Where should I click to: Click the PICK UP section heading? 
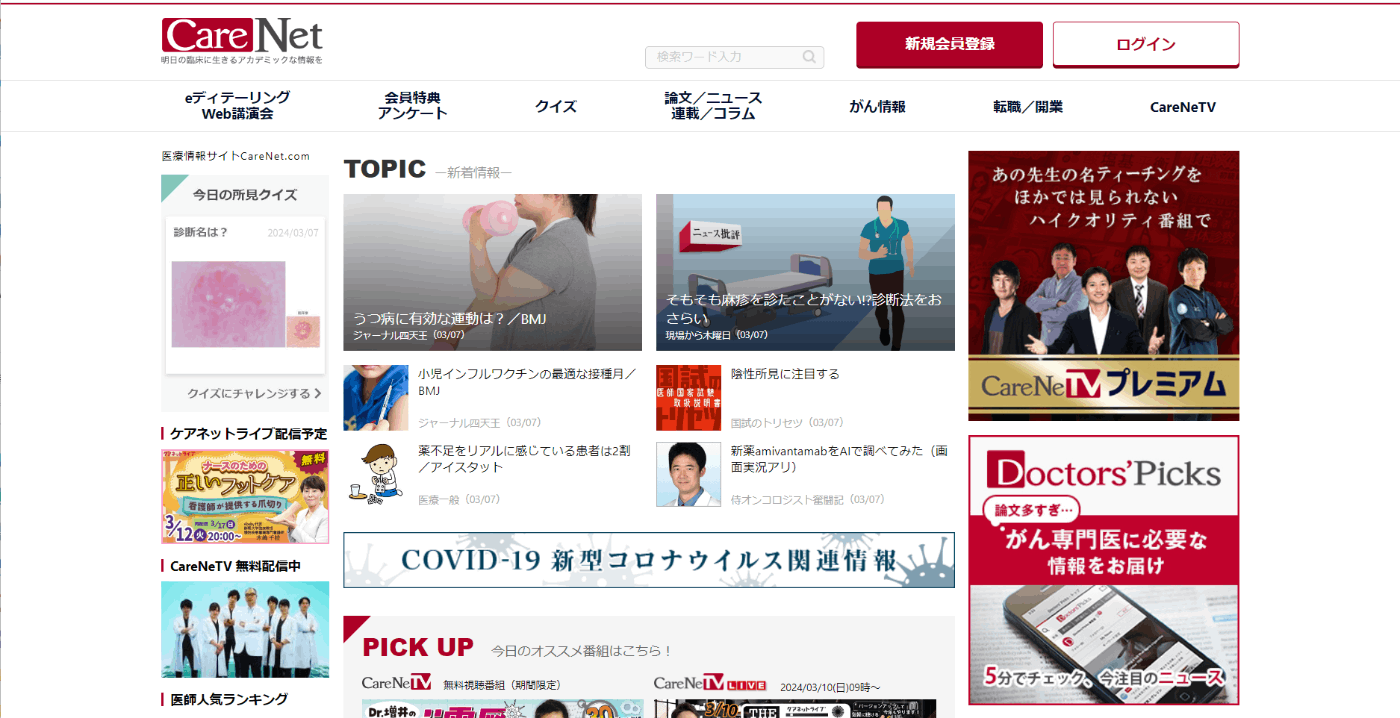(417, 647)
